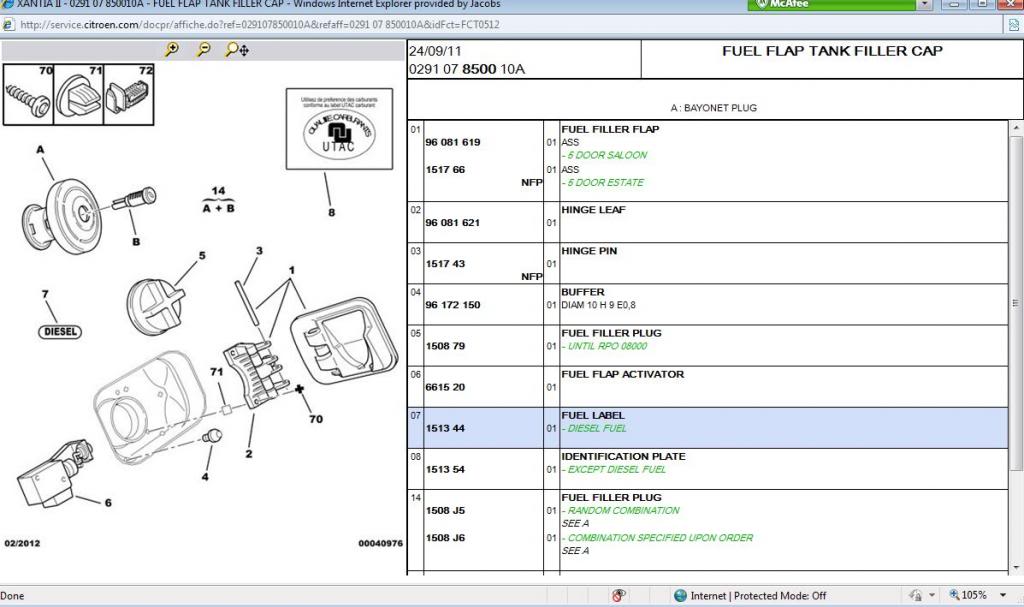Click the A : BAYONET PLUG legend
This screenshot has height=607, width=1024.
click(x=714, y=108)
